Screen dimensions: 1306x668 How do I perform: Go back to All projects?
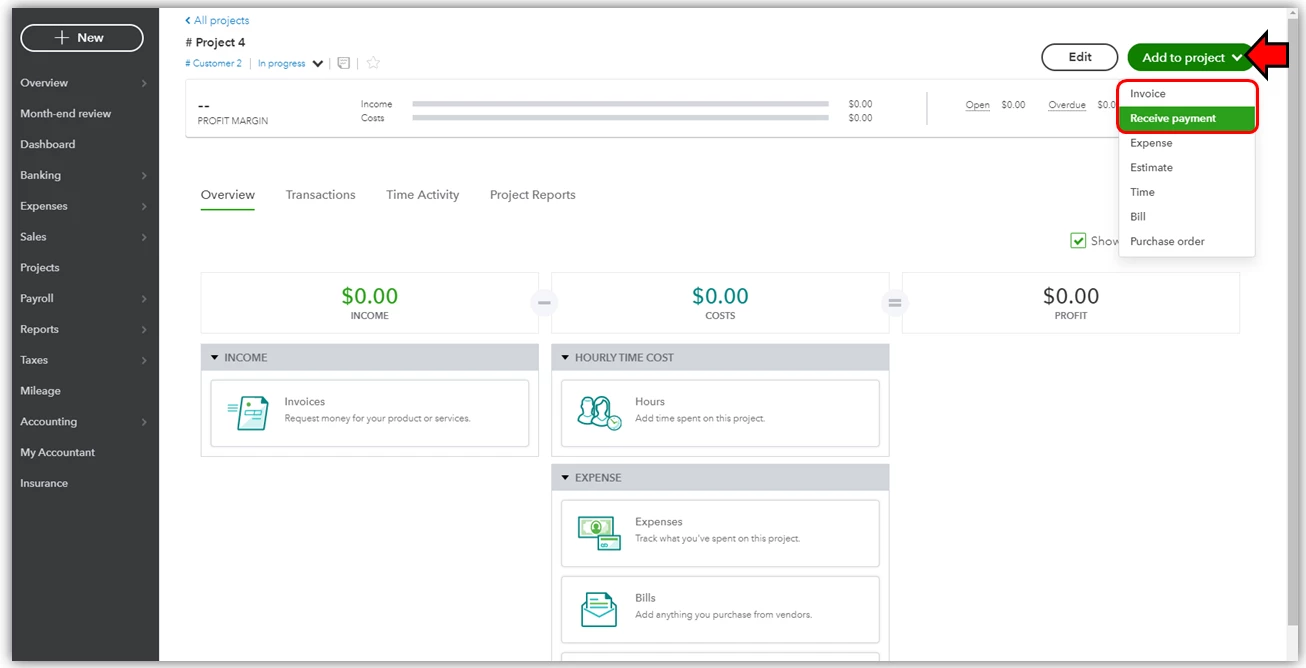click(x=217, y=20)
